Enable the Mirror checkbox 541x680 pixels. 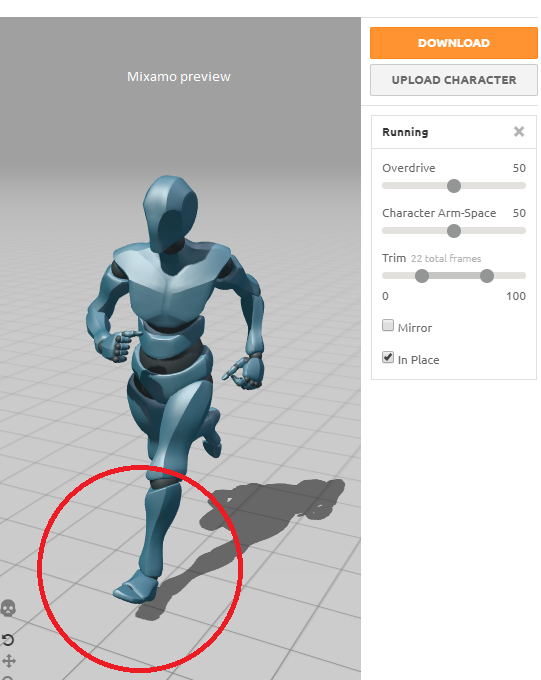(388, 325)
